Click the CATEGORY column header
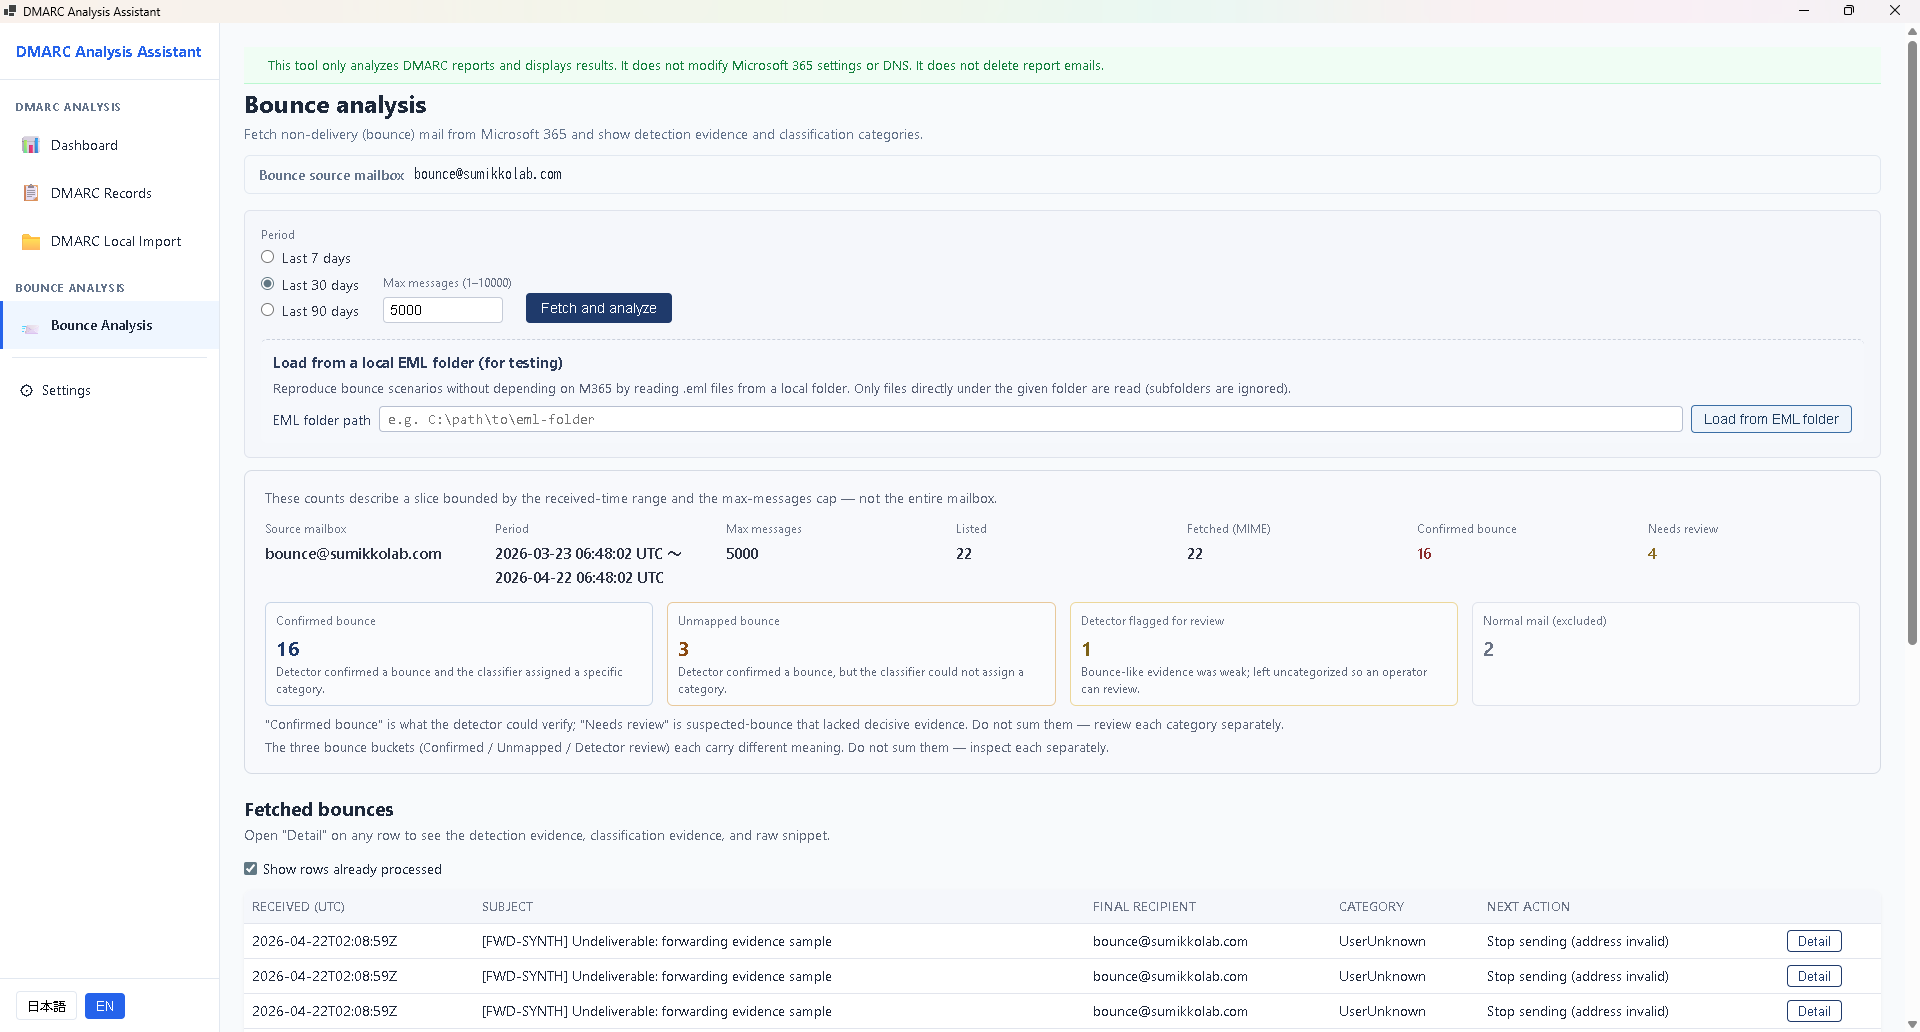 click(1371, 907)
